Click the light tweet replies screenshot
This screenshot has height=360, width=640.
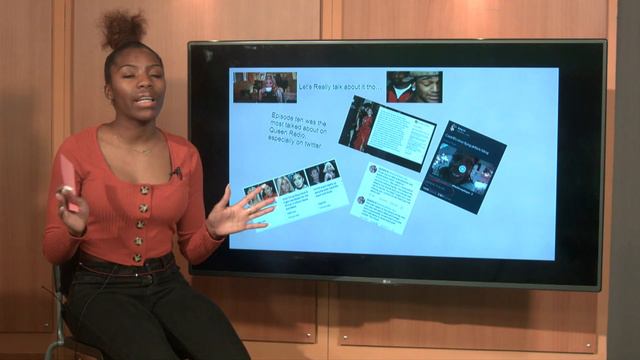point(384,198)
